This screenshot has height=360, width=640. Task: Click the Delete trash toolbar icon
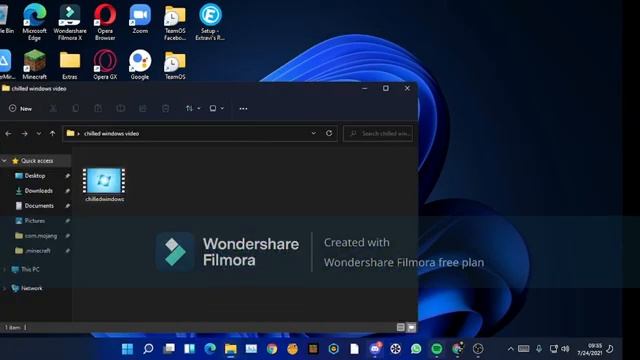(x=165, y=109)
